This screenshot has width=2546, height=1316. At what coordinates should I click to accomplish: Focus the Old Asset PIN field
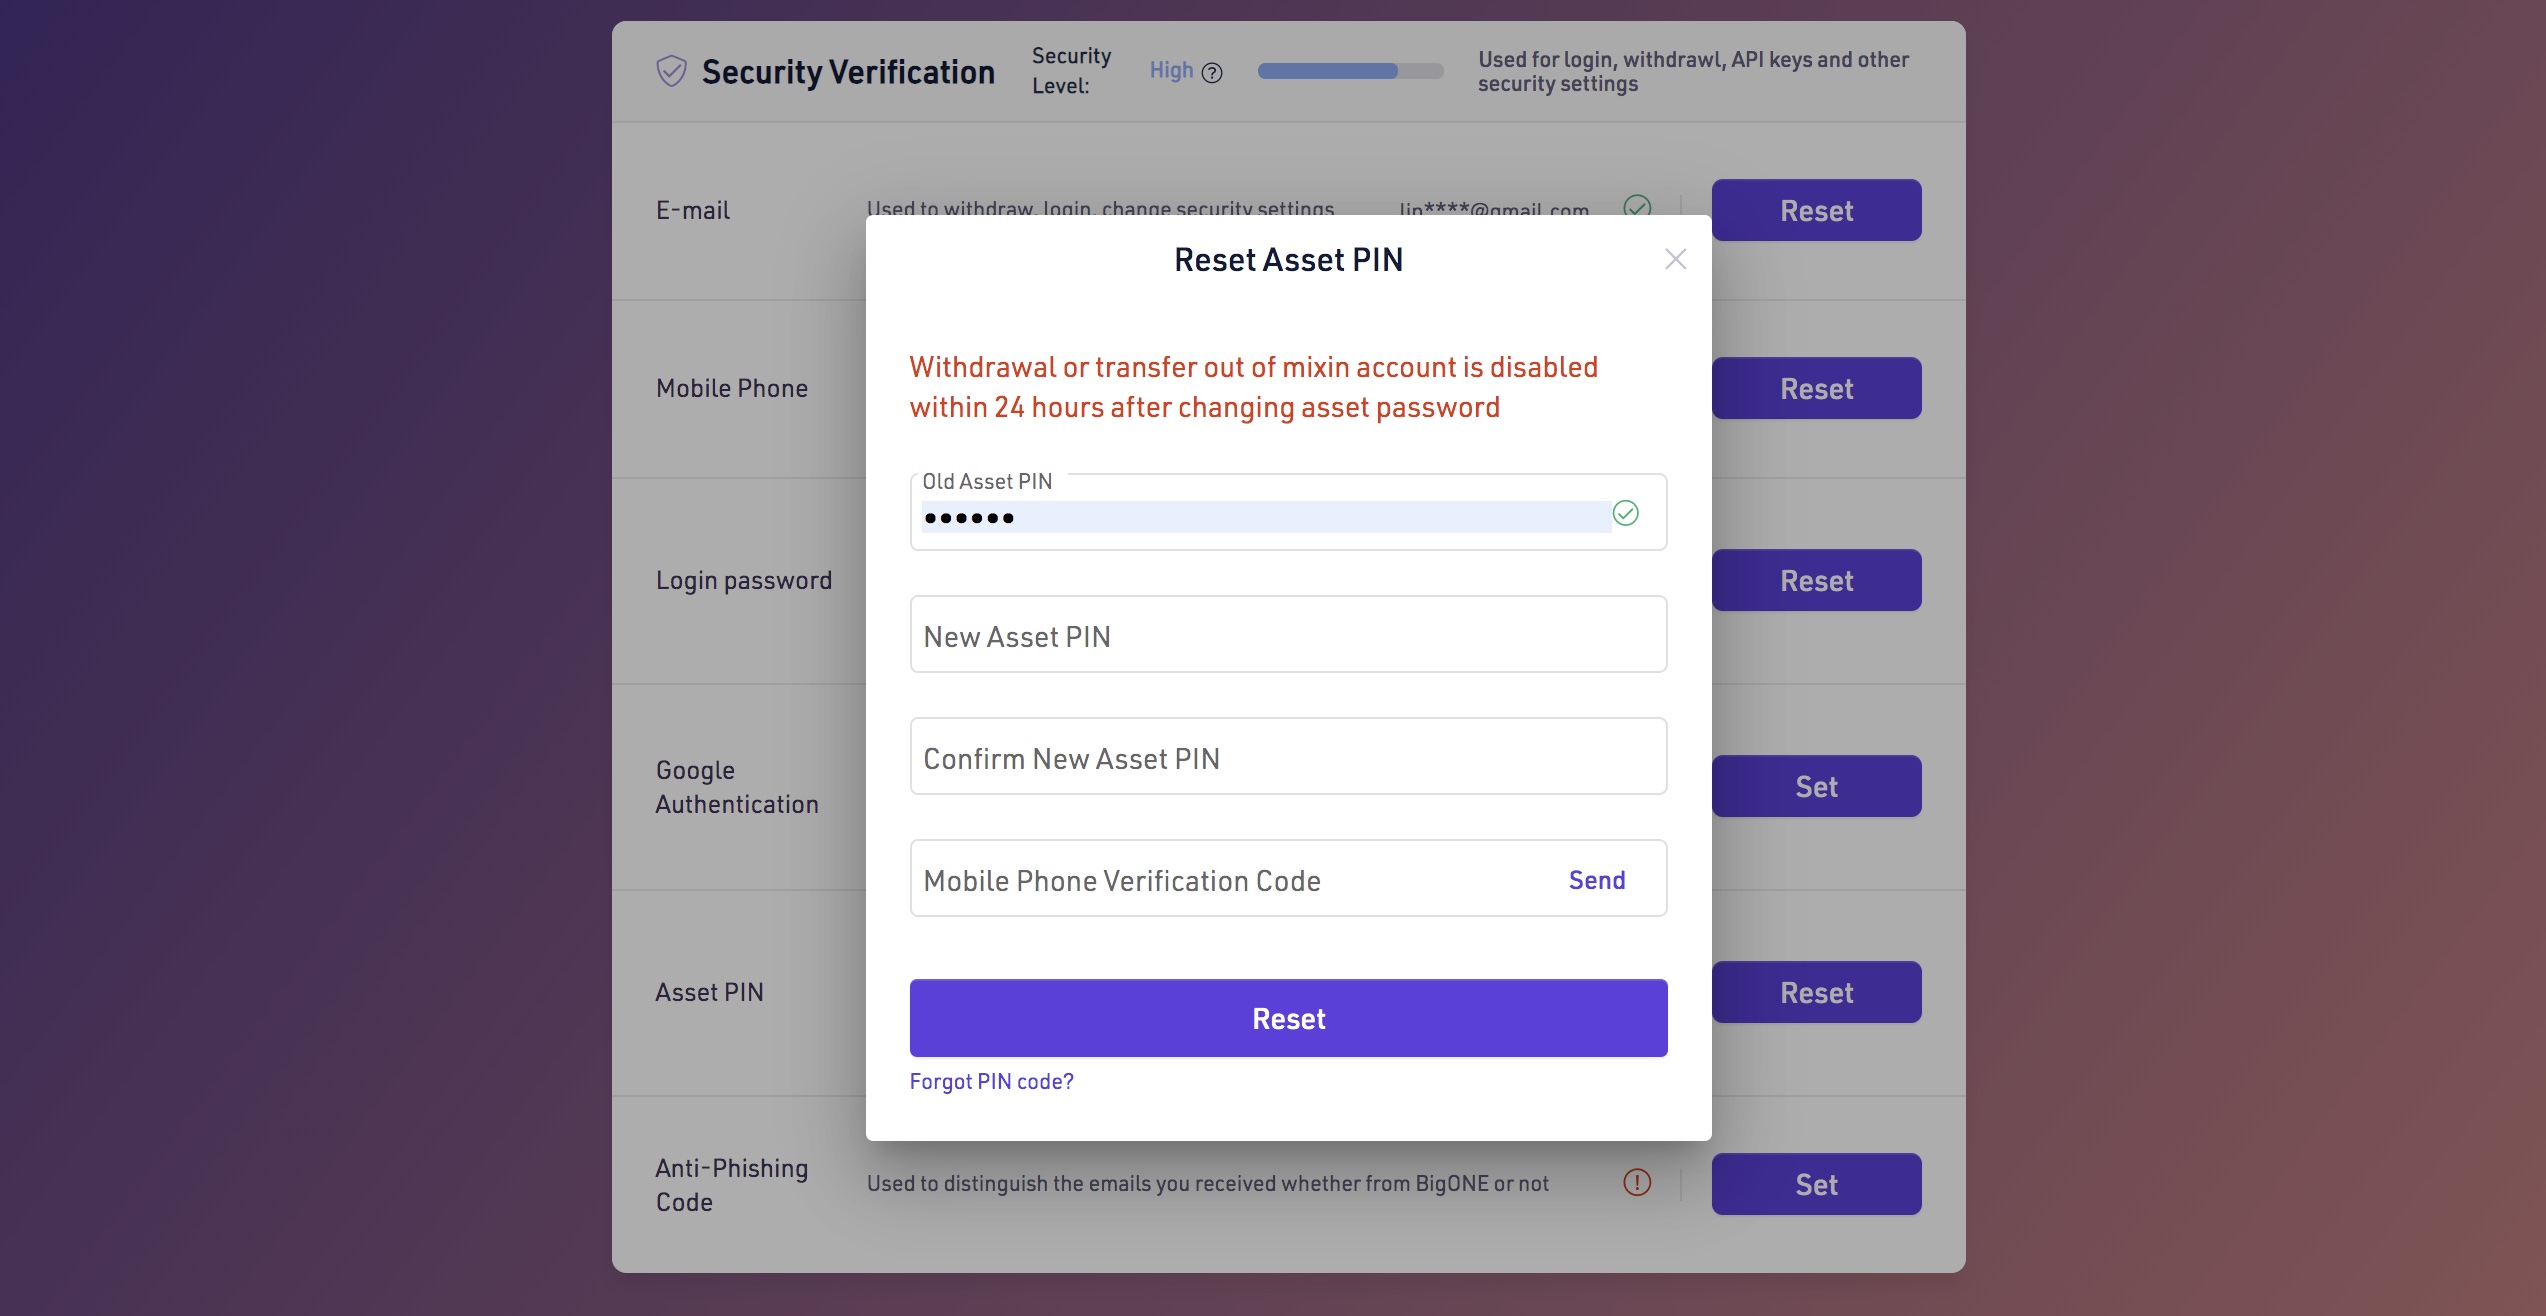pos(1265,517)
